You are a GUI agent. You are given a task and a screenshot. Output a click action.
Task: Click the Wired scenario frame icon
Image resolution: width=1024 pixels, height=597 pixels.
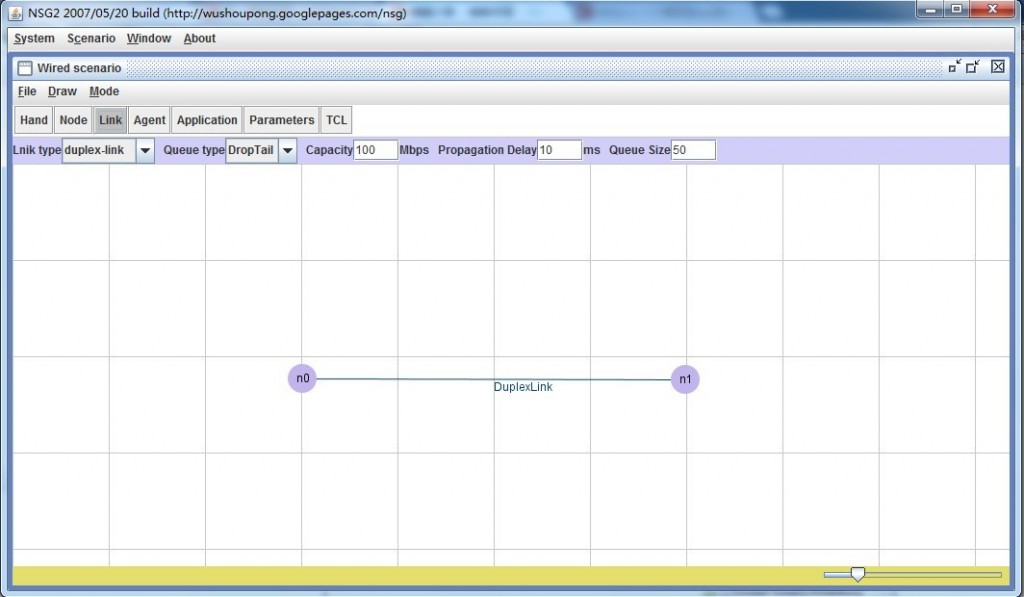(x=25, y=68)
